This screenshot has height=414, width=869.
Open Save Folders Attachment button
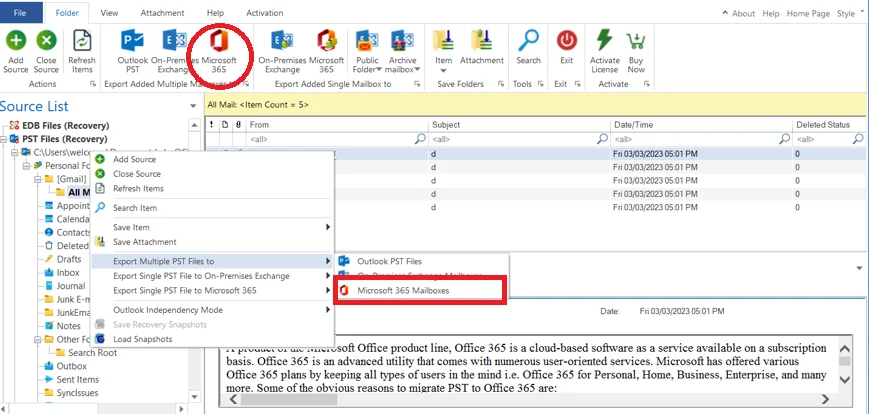(482, 47)
